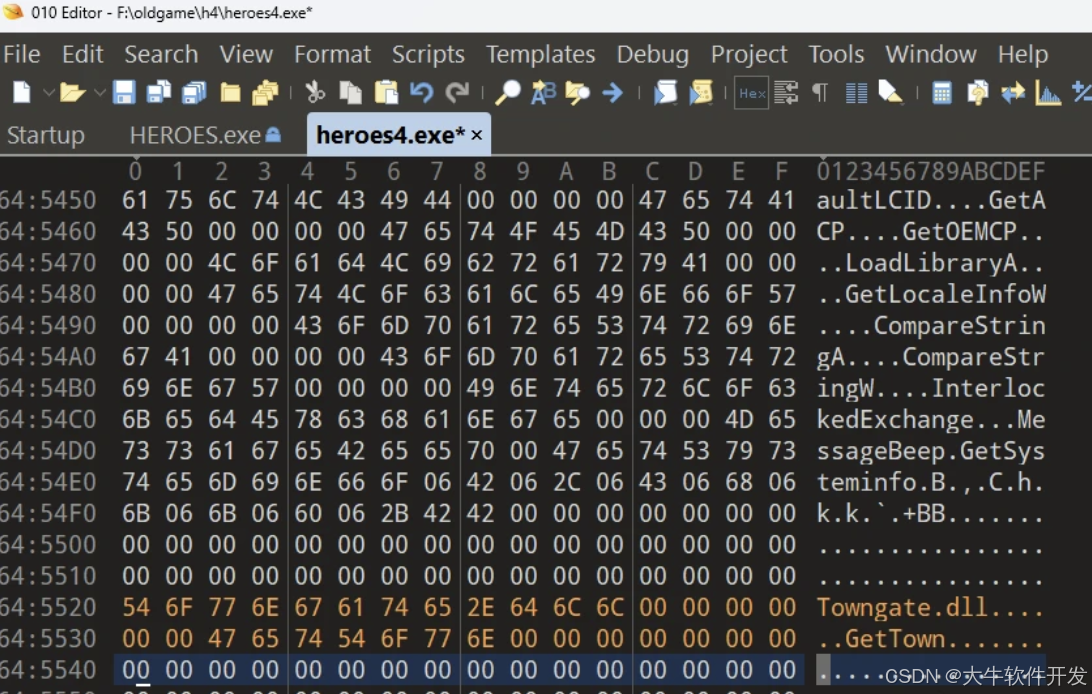Click the highlight marker icon
The image size is (1092, 694).
point(891,93)
